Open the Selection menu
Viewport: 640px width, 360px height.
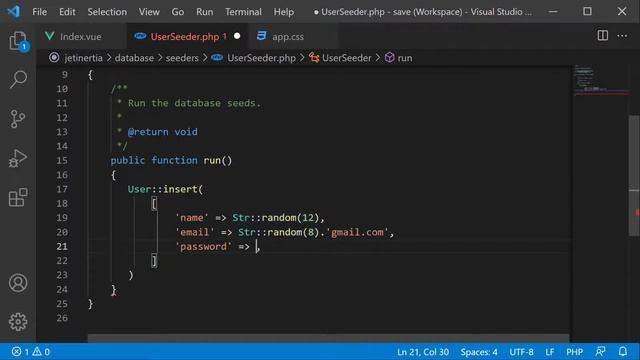[x=107, y=12]
